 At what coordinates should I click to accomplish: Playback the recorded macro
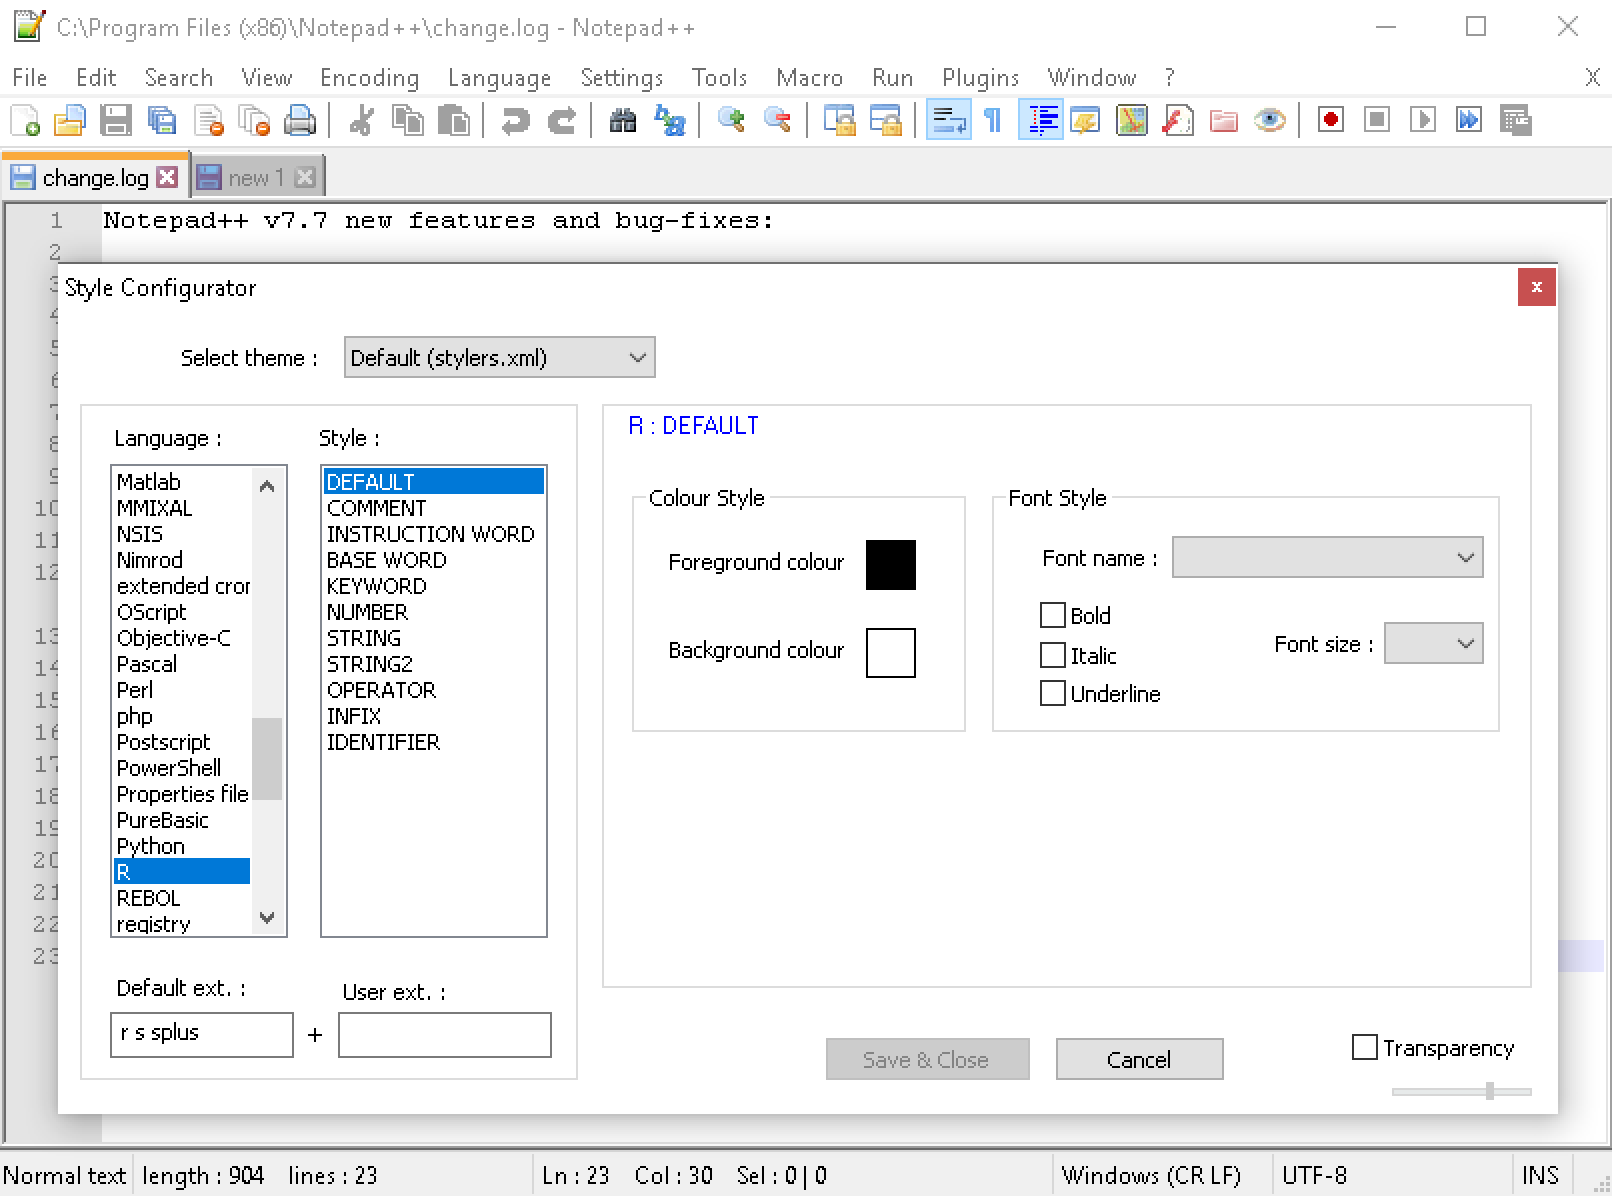click(1424, 120)
